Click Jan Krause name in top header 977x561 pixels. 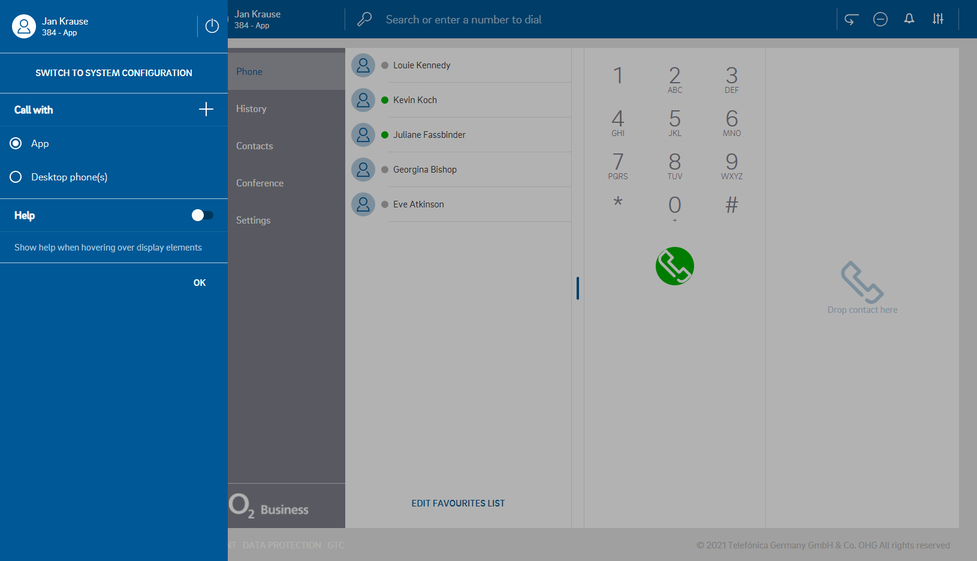pyautogui.click(x=257, y=14)
